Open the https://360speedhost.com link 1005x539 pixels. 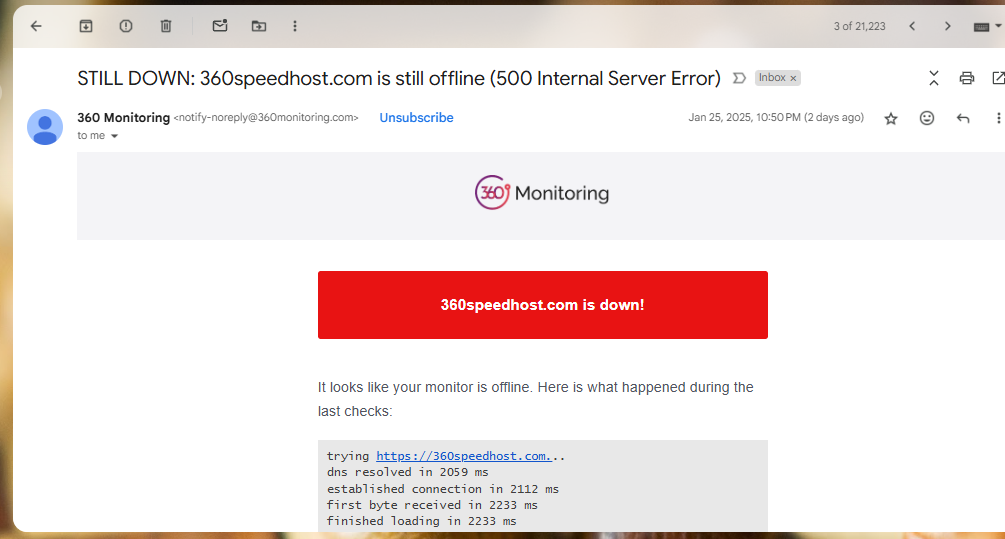[x=463, y=456]
